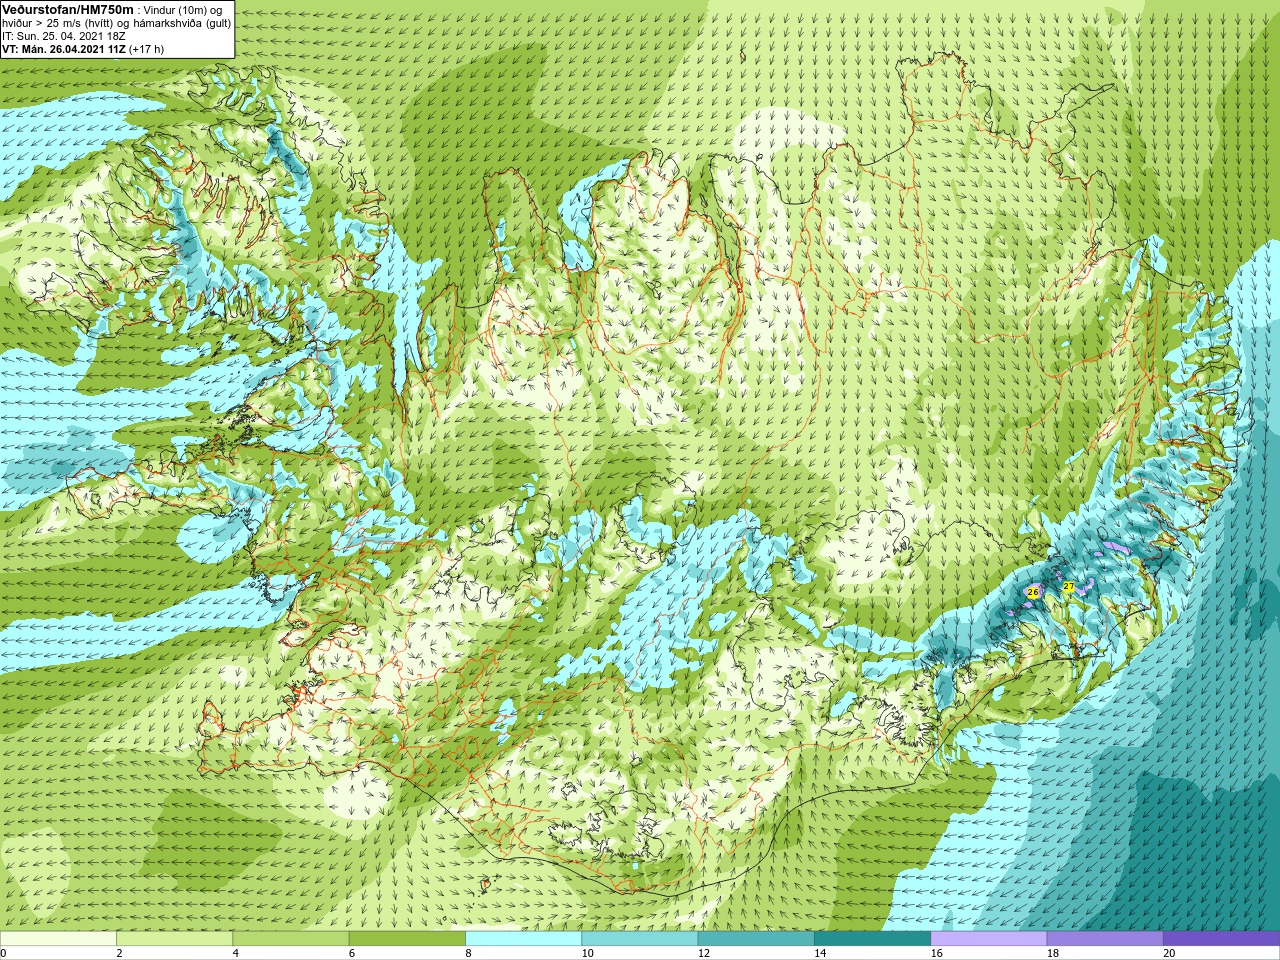Select the teal 12–14 m/s legend swatch
The image size is (1280, 960).
(756, 939)
